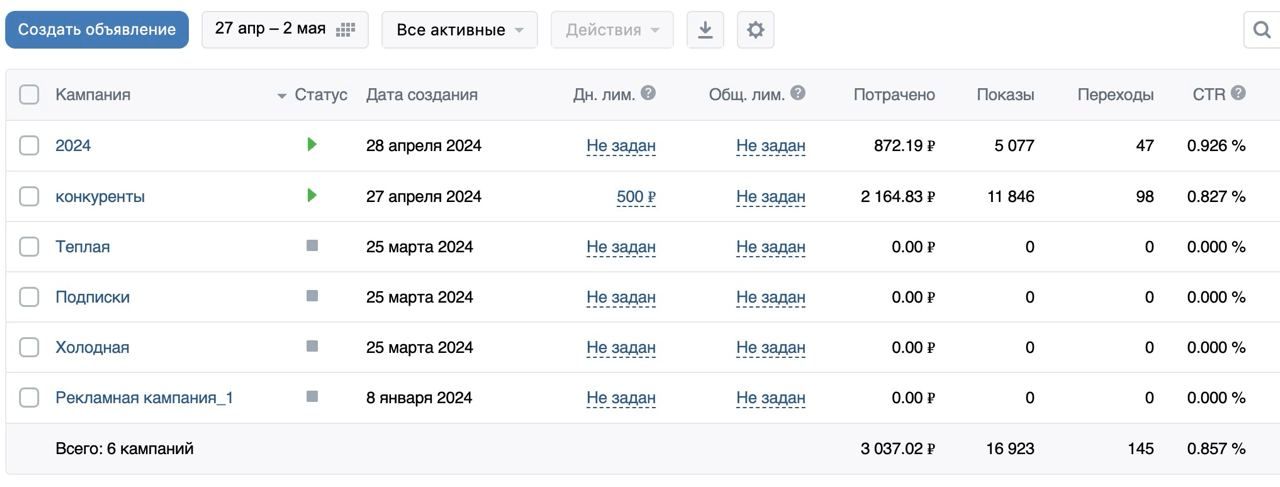Viewport: 1280px width, 487px height.
Task: Click help icon next to CTR
Action: 1238,93
